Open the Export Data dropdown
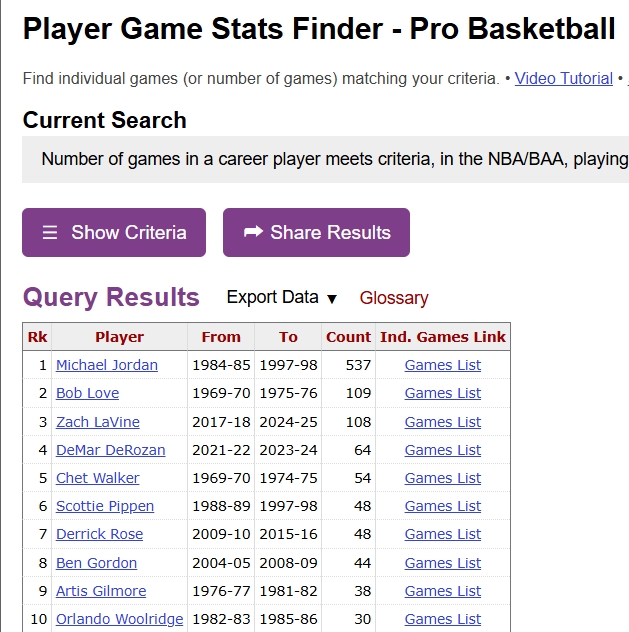Viewport: 629px width, 632px height. coord(282,298)
